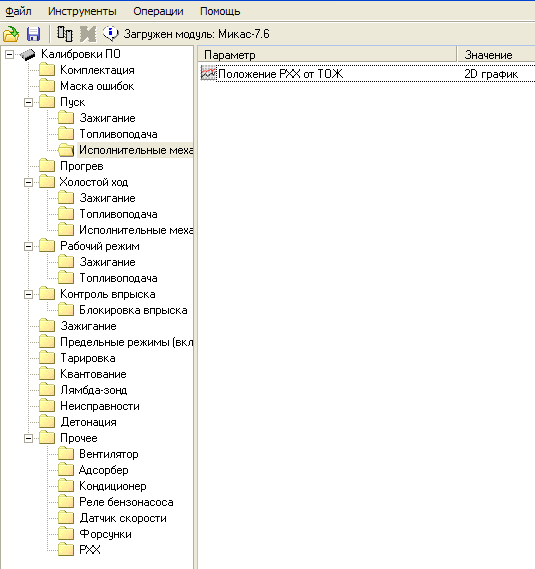
Task: Select the Холостой ход label
Action: pos(94,182)
